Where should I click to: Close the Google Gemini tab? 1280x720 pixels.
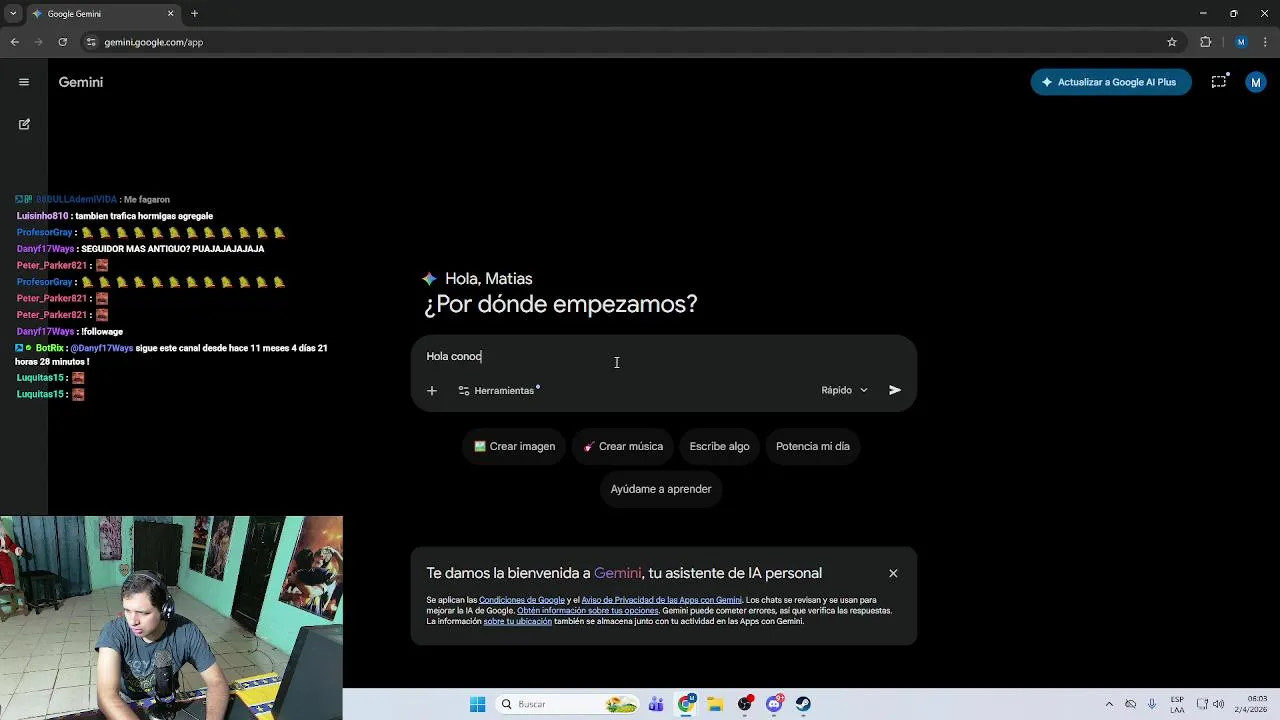[170, 14]
